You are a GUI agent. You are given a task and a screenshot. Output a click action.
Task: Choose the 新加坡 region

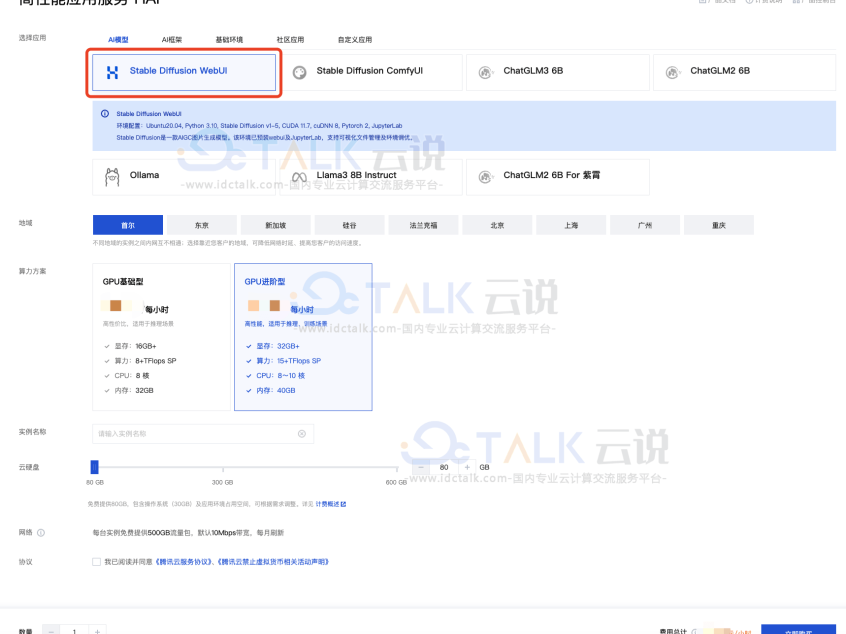click(276, 225)
